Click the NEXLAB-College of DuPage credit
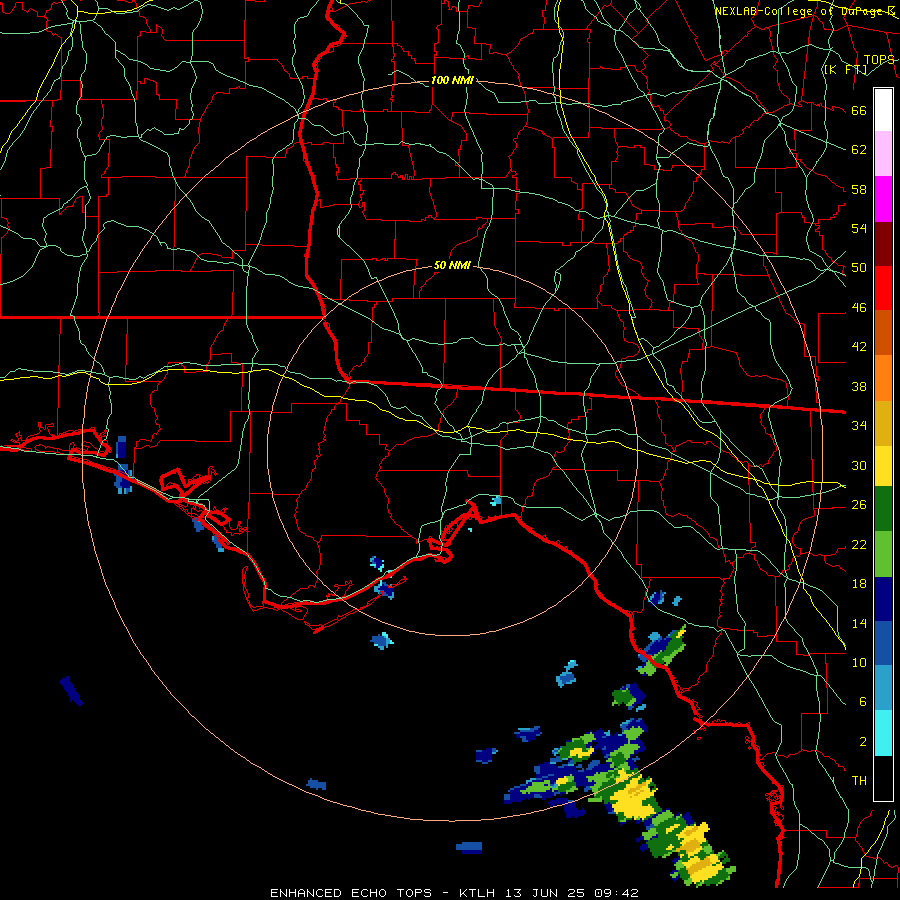Screen dimensions: 900x900 coord(805,11)
